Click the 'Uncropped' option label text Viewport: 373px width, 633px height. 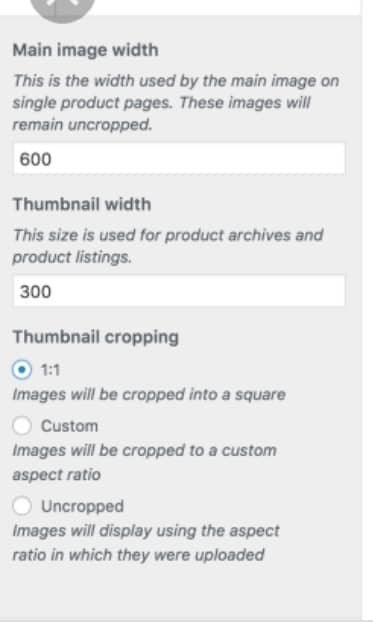[x=82, y=506]
